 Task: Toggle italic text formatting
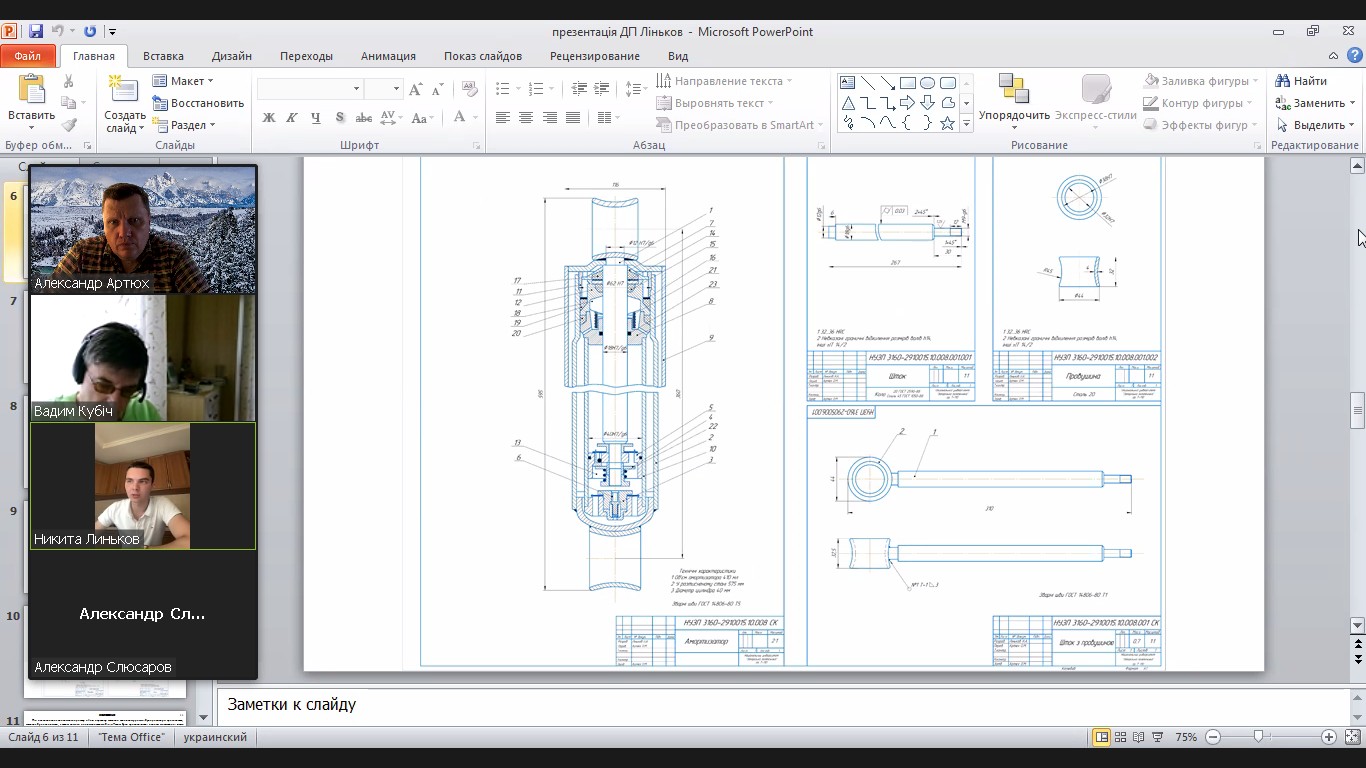[292, 118]
